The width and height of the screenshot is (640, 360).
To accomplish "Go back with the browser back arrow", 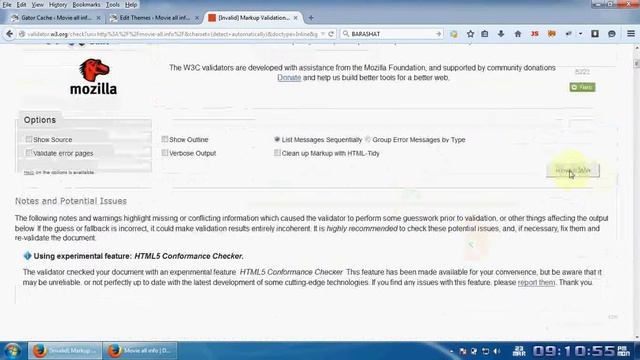I will 9,34.
